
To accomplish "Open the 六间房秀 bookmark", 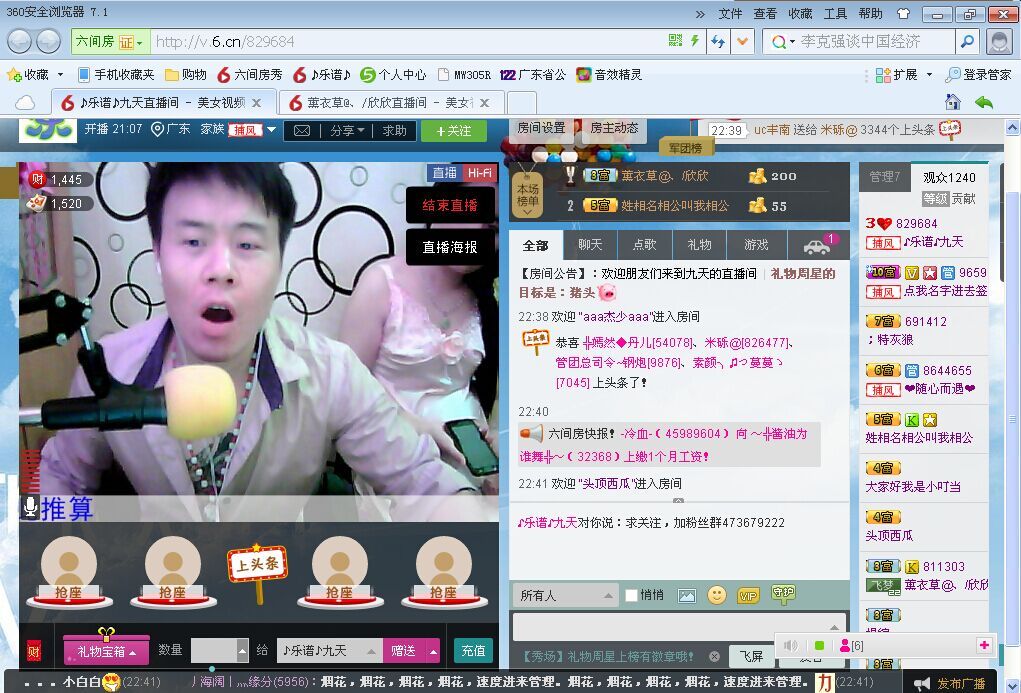I will click(x=250, y=75).
